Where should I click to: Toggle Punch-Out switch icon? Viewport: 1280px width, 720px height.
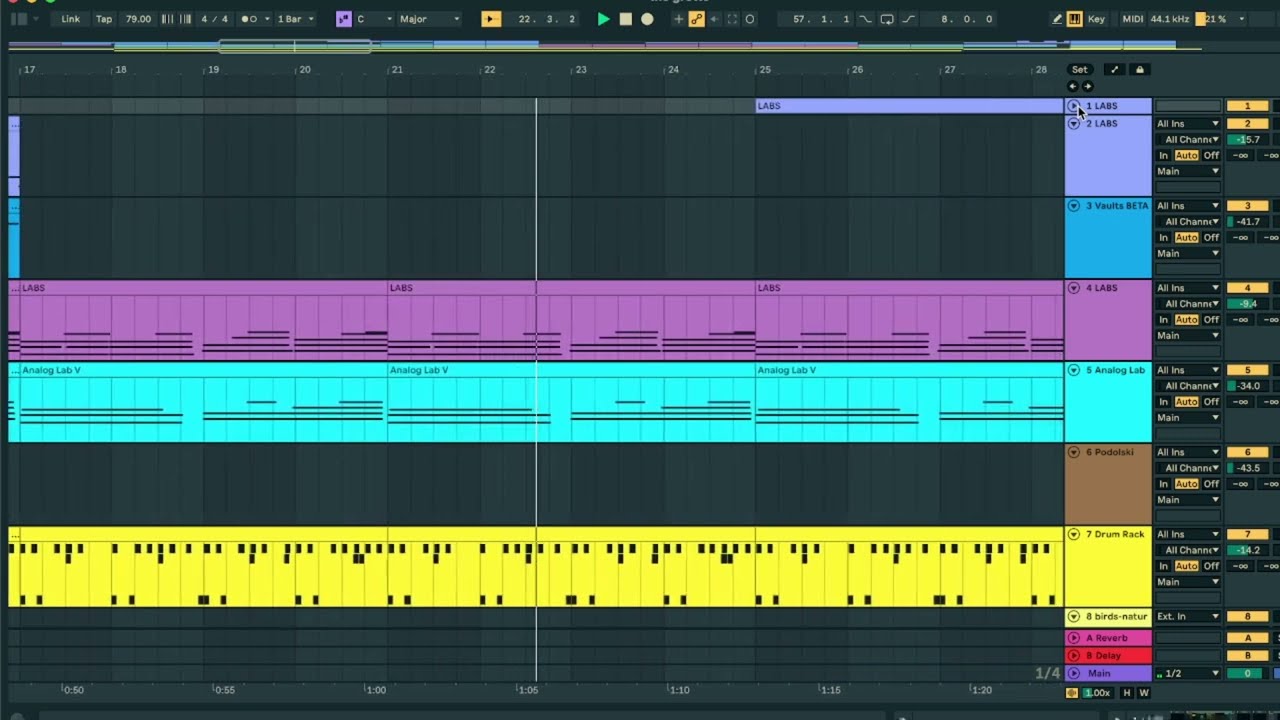[908, 19]
